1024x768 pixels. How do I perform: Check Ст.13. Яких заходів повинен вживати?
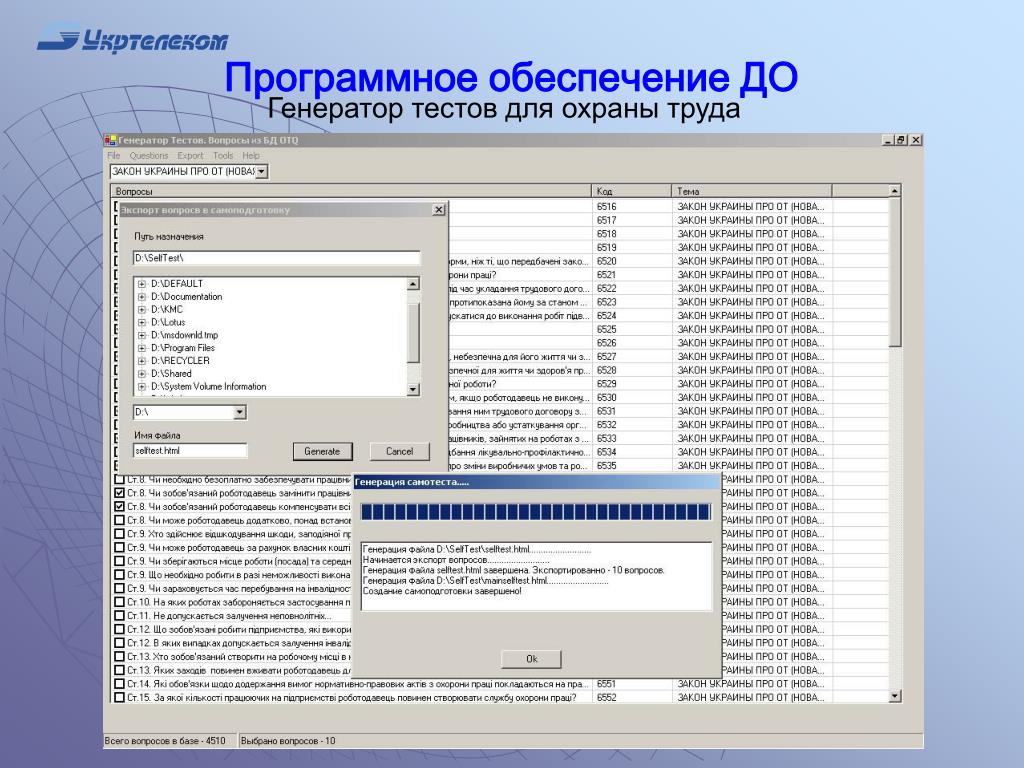[x=120, y=670]
